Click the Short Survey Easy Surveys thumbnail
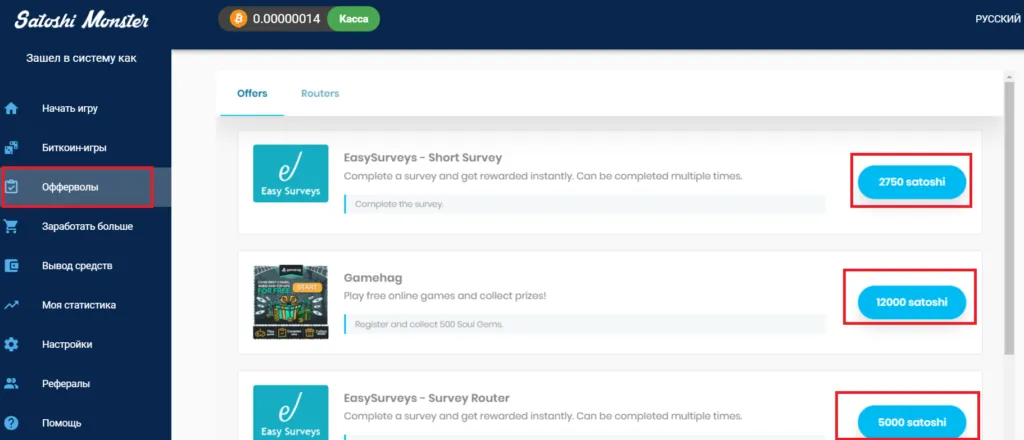The width and height of the screenshot is (1024, 440). (x=291, y=173)
